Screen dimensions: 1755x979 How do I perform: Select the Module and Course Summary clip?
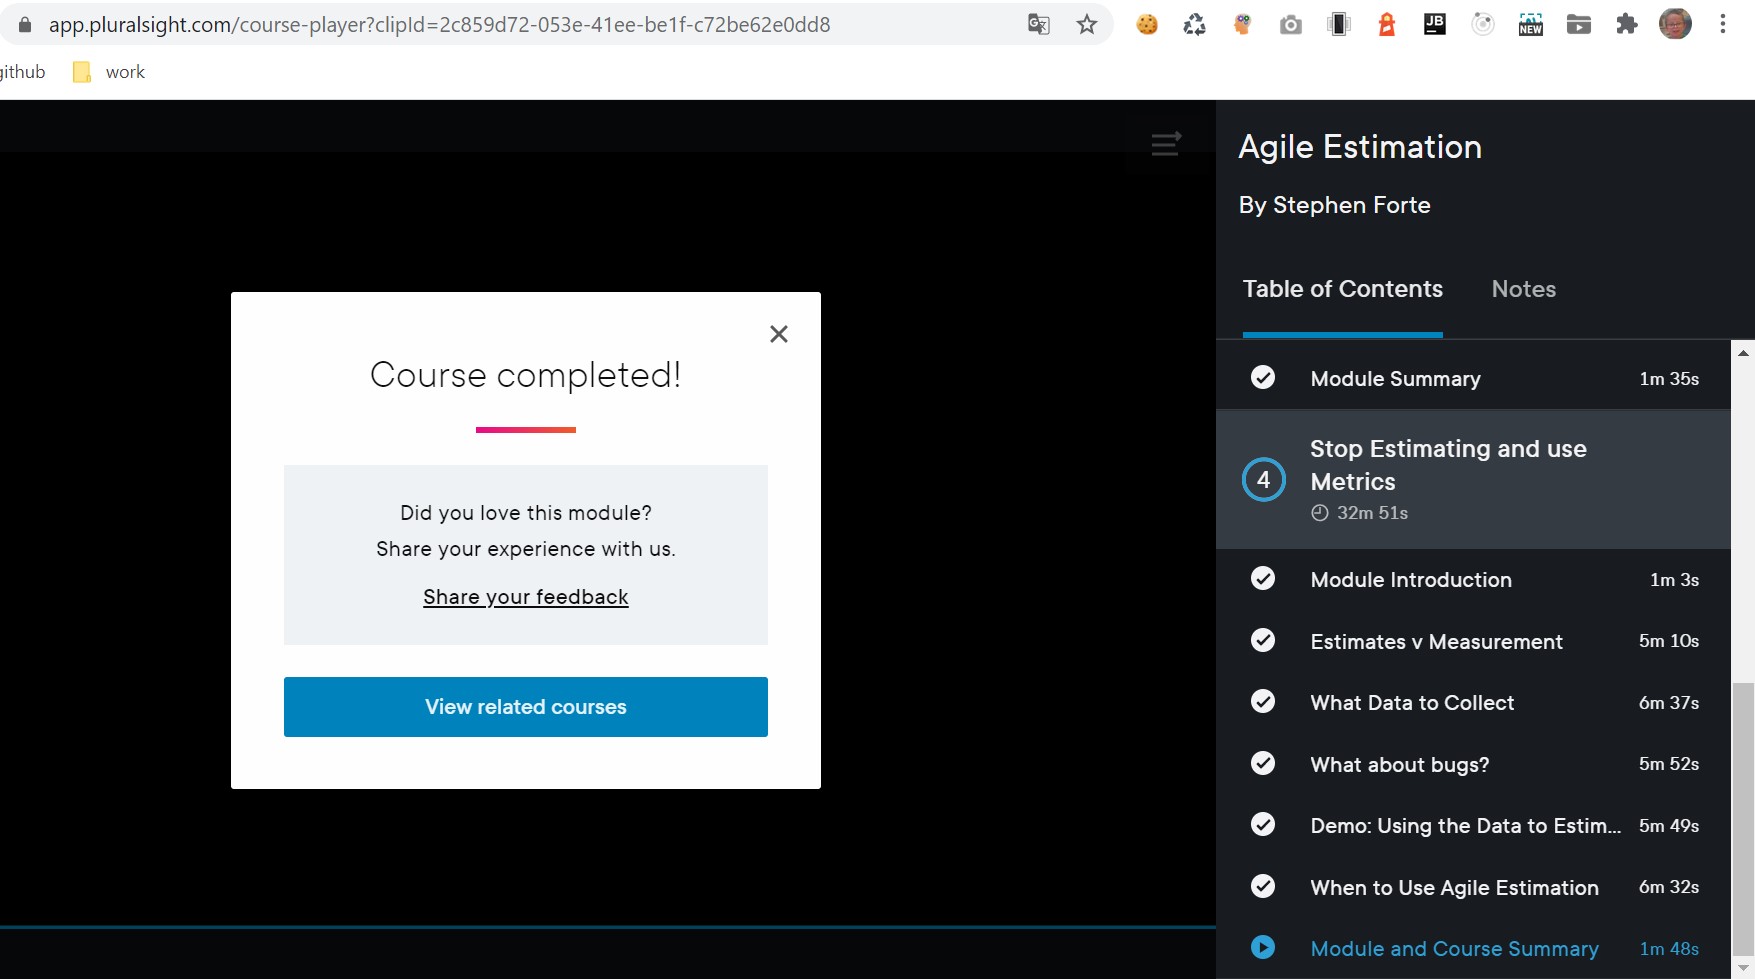coord(1474,949)
